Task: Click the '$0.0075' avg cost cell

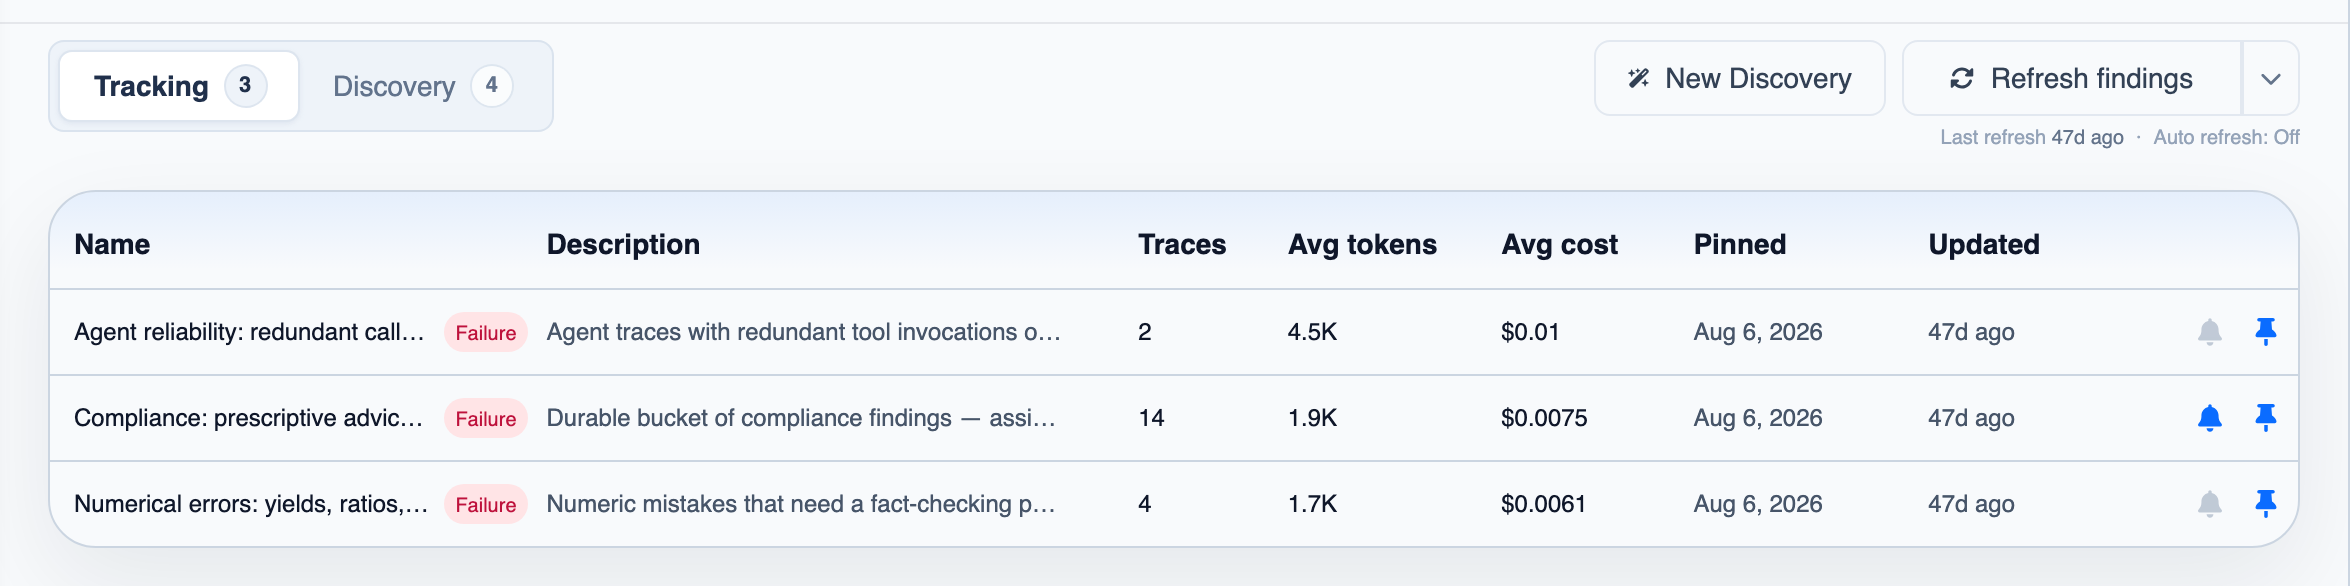Action: [x=1544, y=418]
